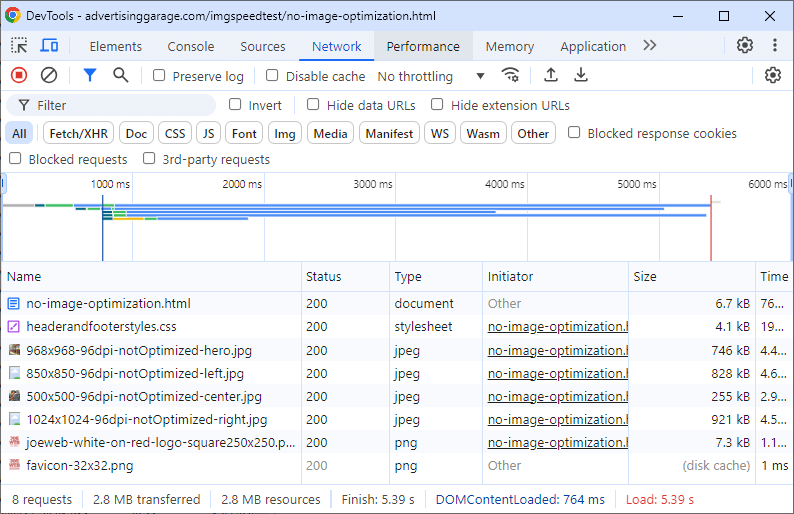Click the Filter text field
The height and width of the screenshot is (514, 794).
tap(120, 105)
